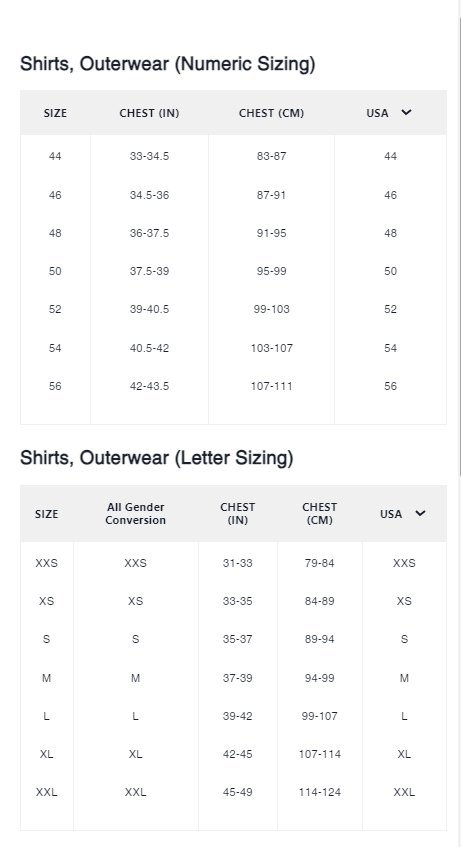Click M in the letter table USA column

404,678
